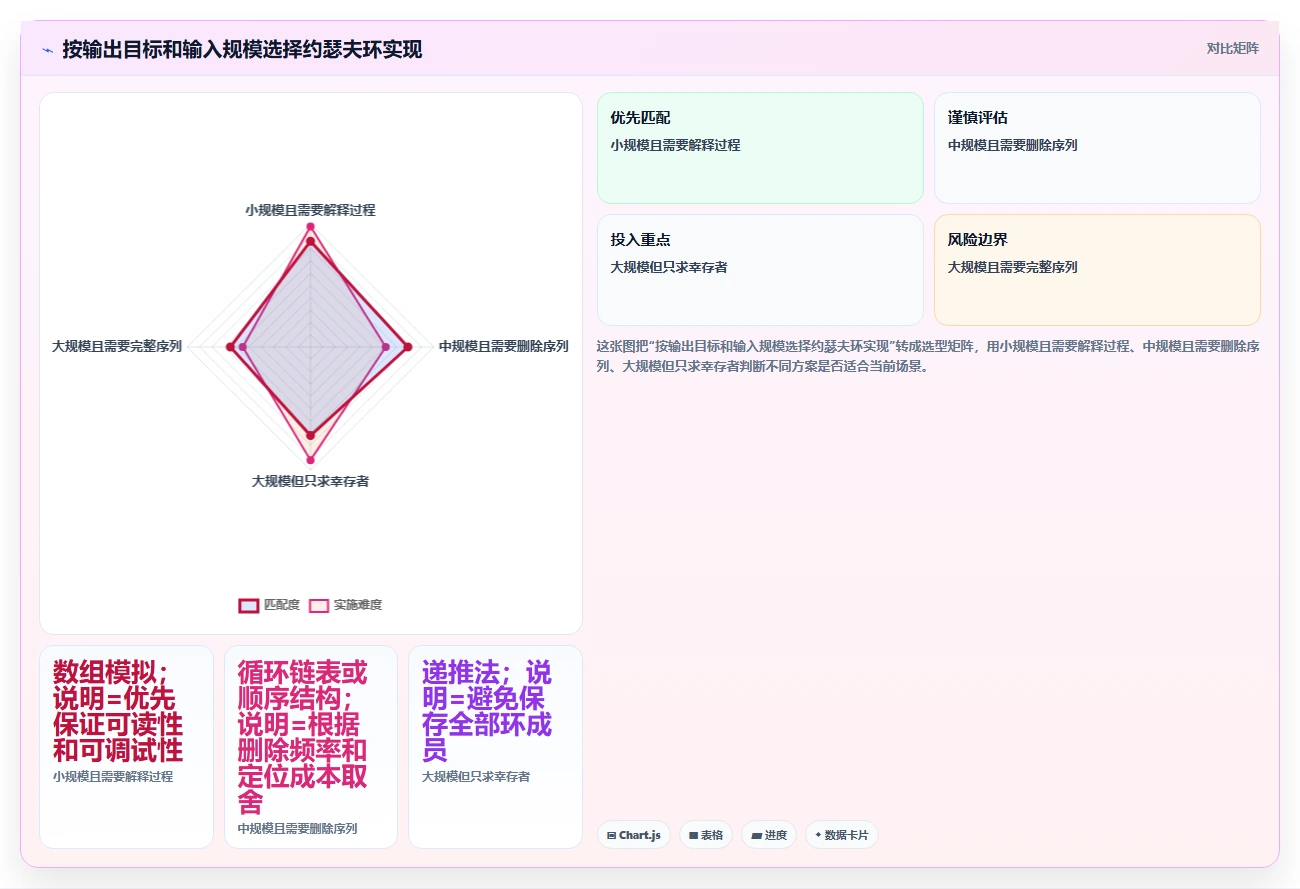Click the title 按输出目标和输入规模选择约瑟夫环实现
This screenshot has height=889, width=1300.
[x=242, y=49]
